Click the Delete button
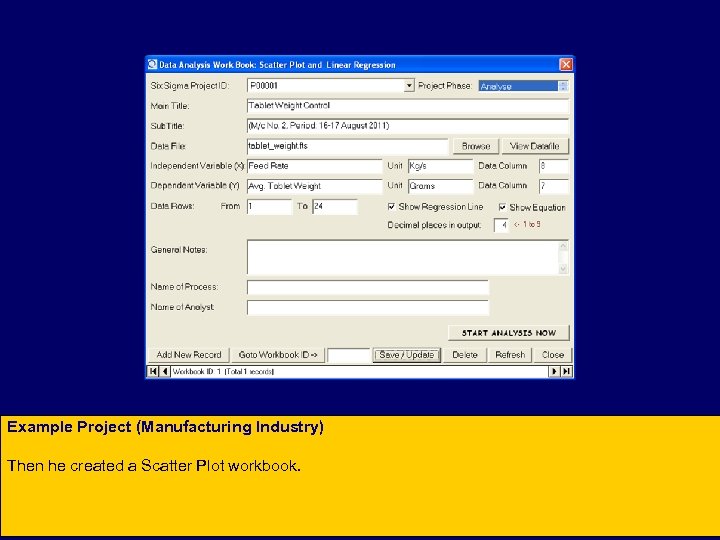 (x=465, y=354)
